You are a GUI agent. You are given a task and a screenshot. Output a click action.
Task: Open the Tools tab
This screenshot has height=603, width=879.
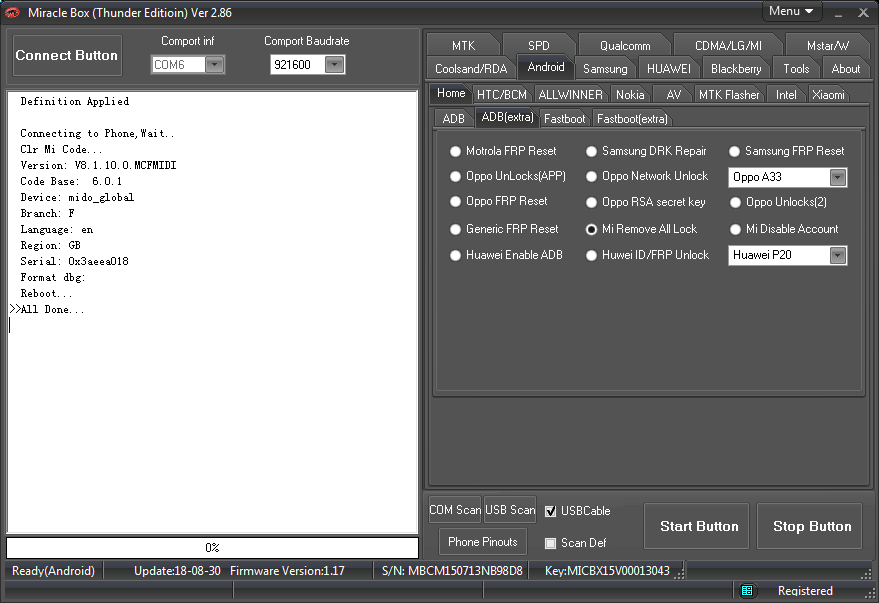coord(796,68)
